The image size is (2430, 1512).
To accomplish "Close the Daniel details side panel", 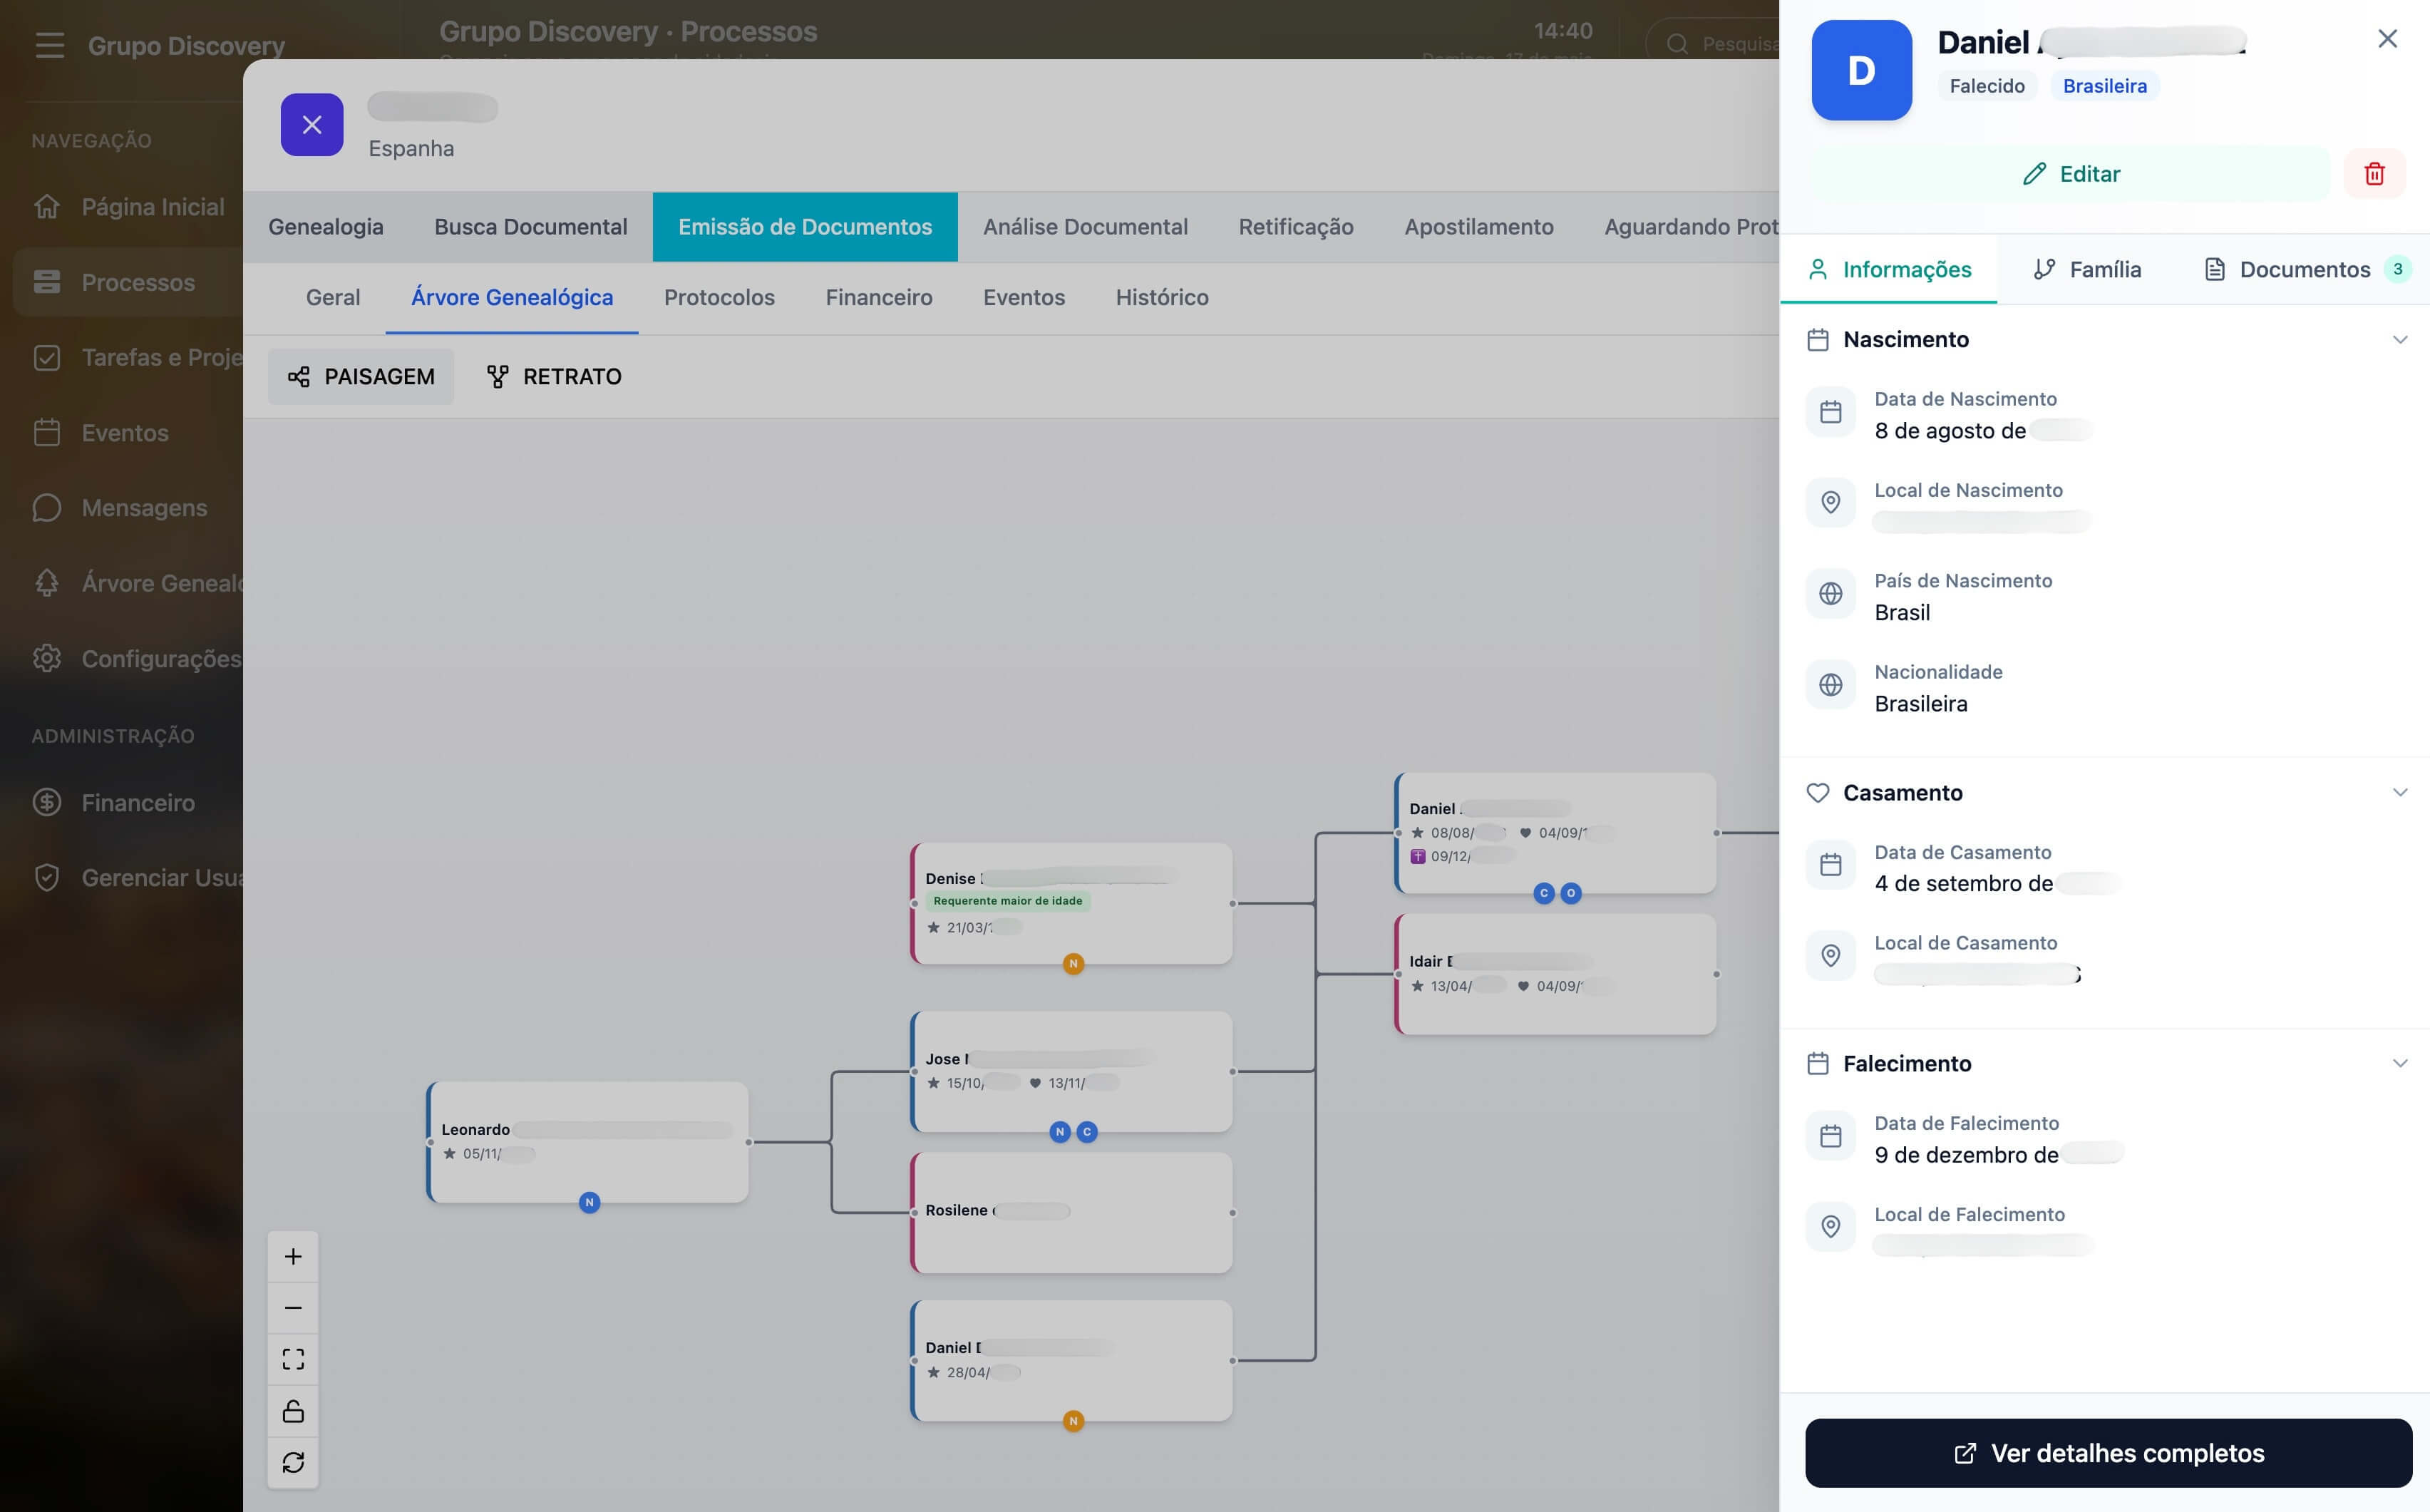I will (2387, 39).
